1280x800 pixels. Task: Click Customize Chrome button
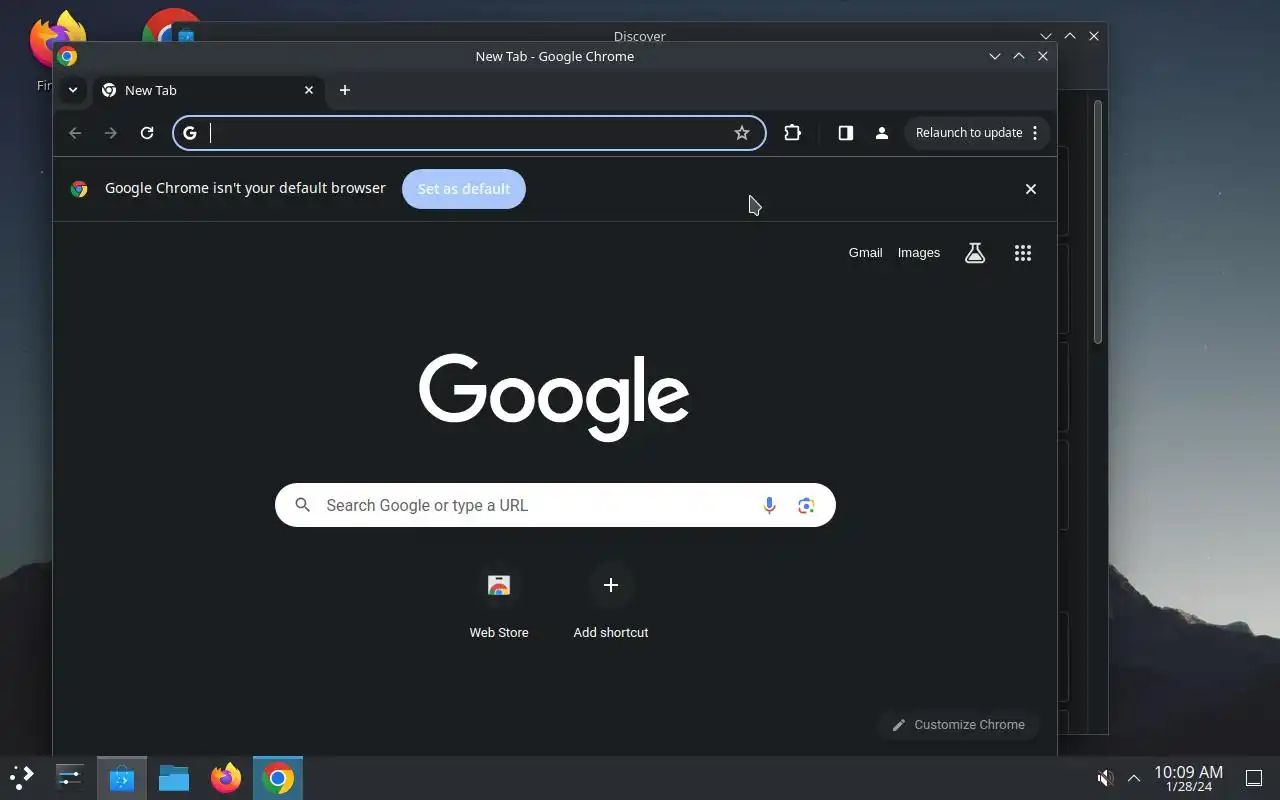point(958,725)
